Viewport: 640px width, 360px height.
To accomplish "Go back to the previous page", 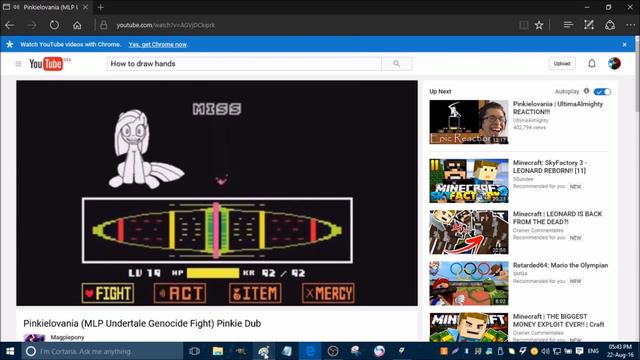I will click(x=10, y=25).
